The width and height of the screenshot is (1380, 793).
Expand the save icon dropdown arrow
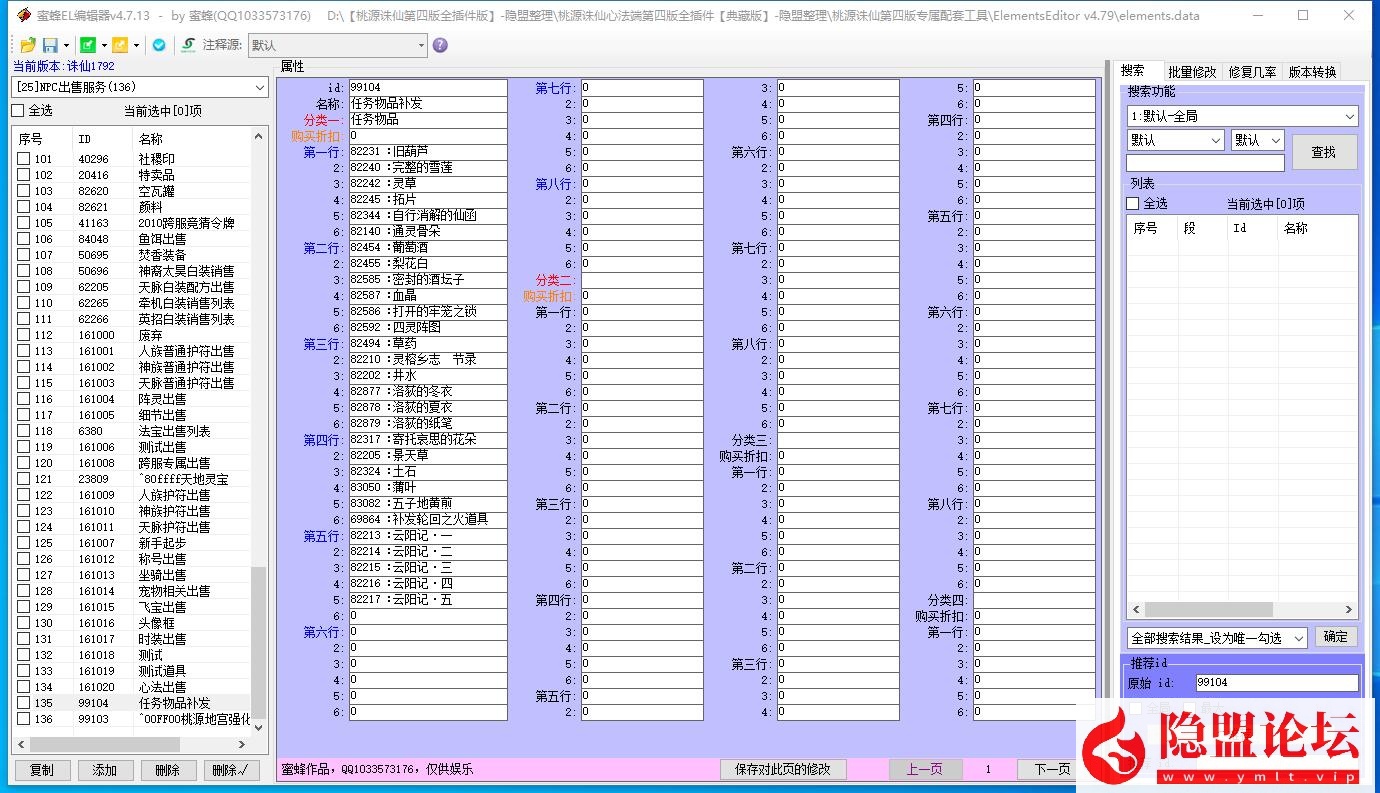[x=66, y=45]
